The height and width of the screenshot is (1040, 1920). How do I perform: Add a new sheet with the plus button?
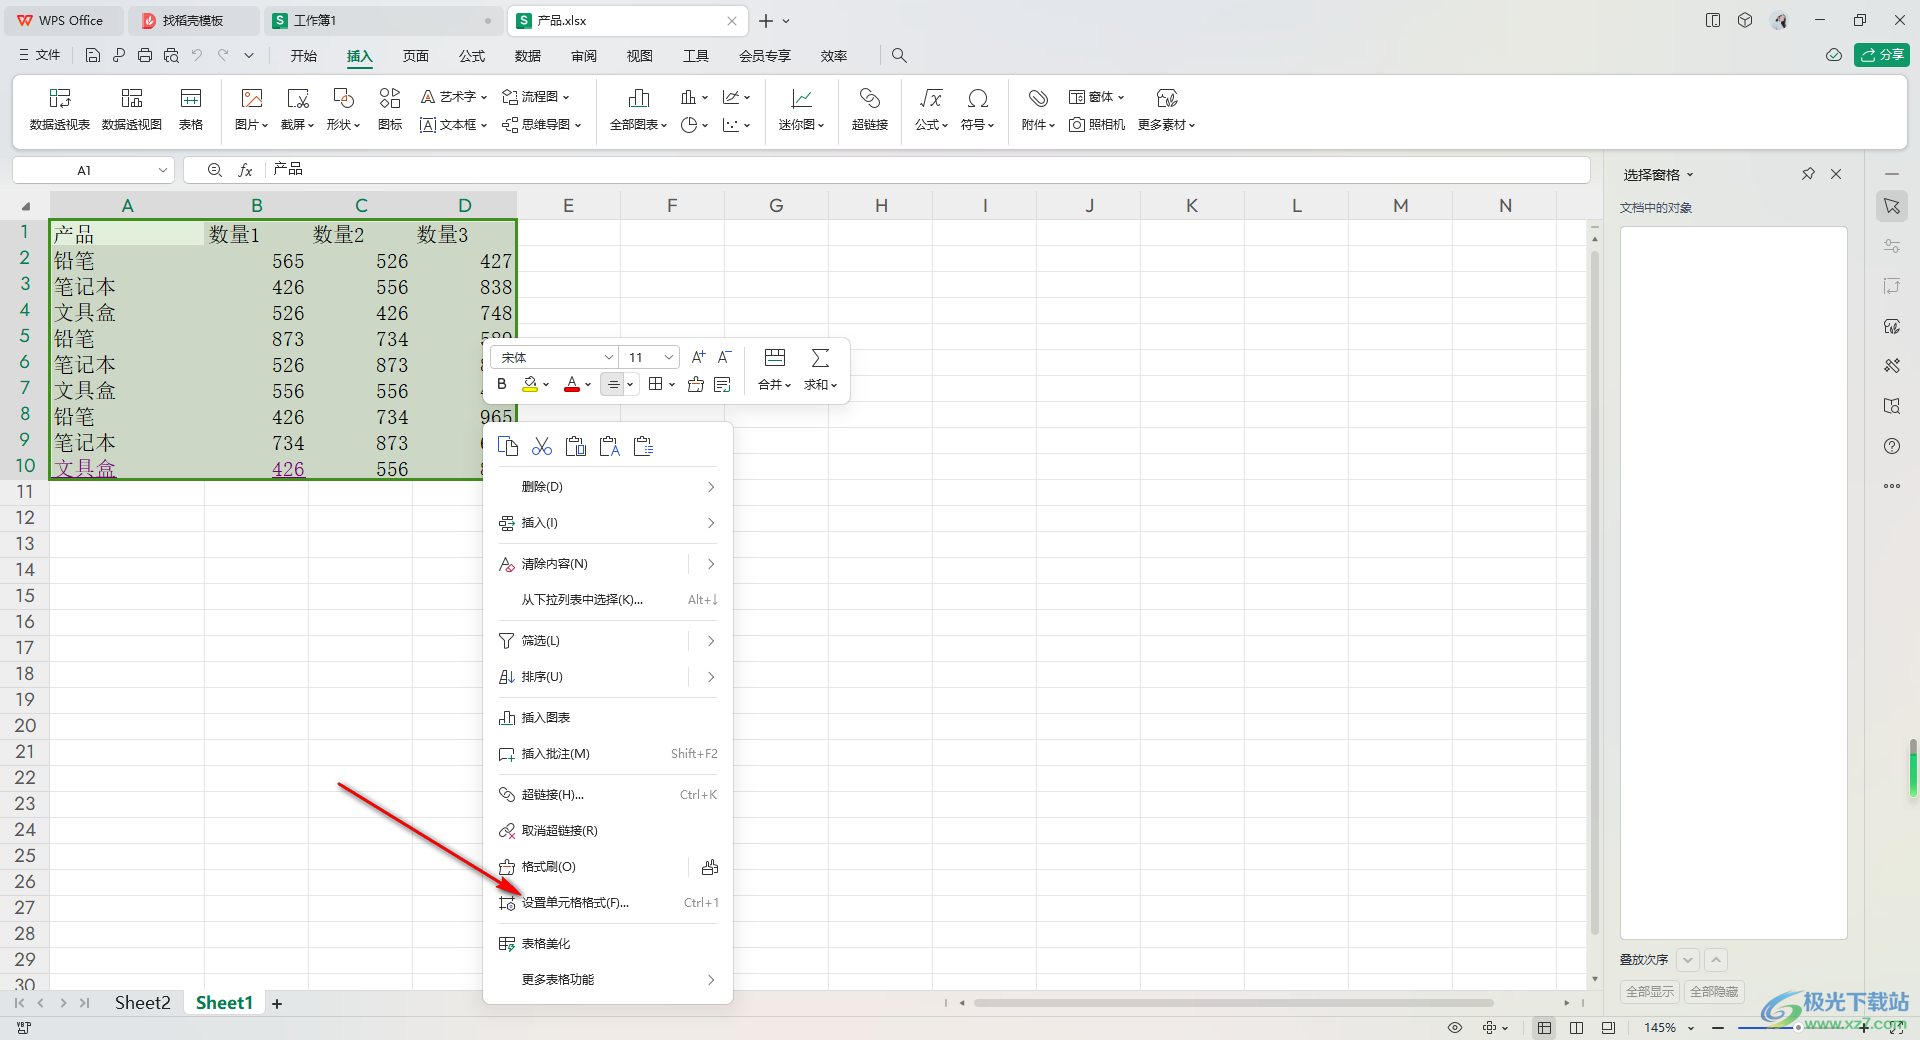pos(277,1004)
